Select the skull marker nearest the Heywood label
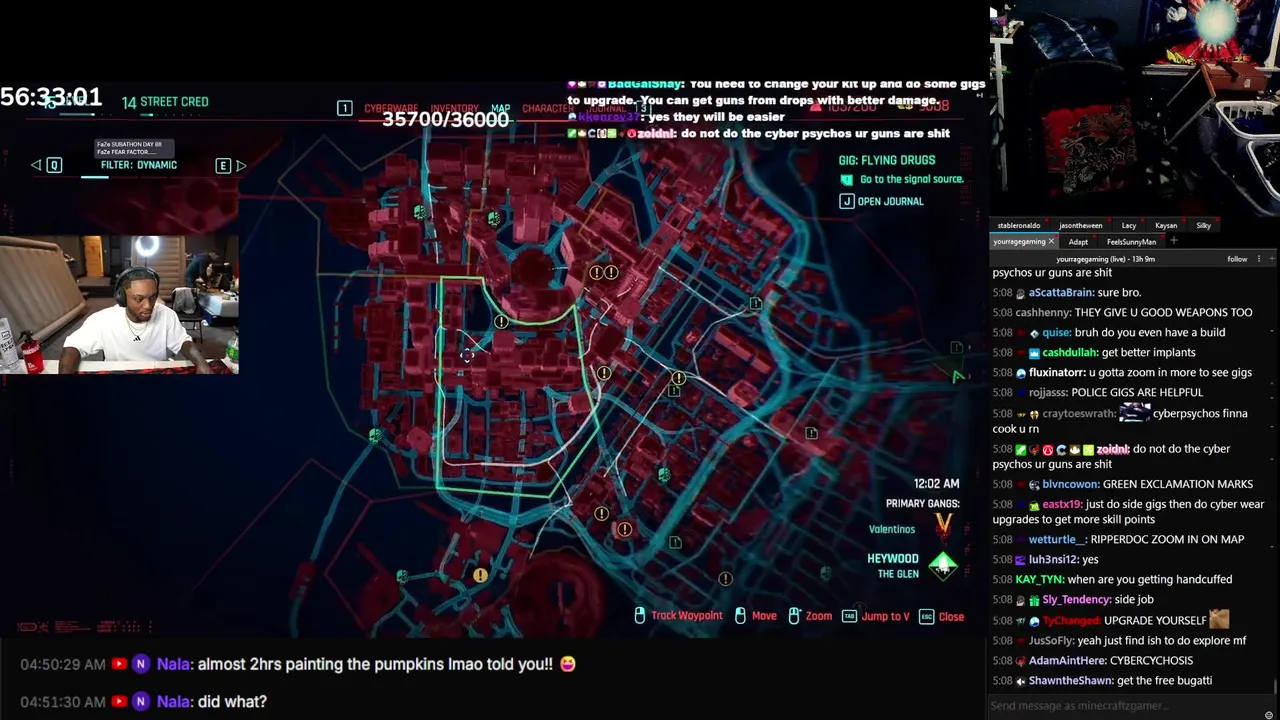The height and width of the screenshot is (720, 1280). pos(825,574)
